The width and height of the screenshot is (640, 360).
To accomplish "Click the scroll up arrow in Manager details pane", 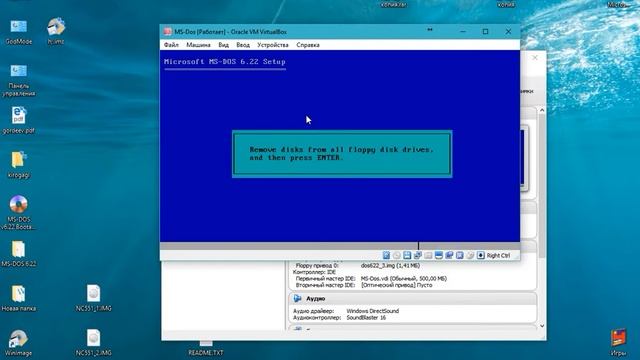I will pyautogui.click(x=542, y=110).
